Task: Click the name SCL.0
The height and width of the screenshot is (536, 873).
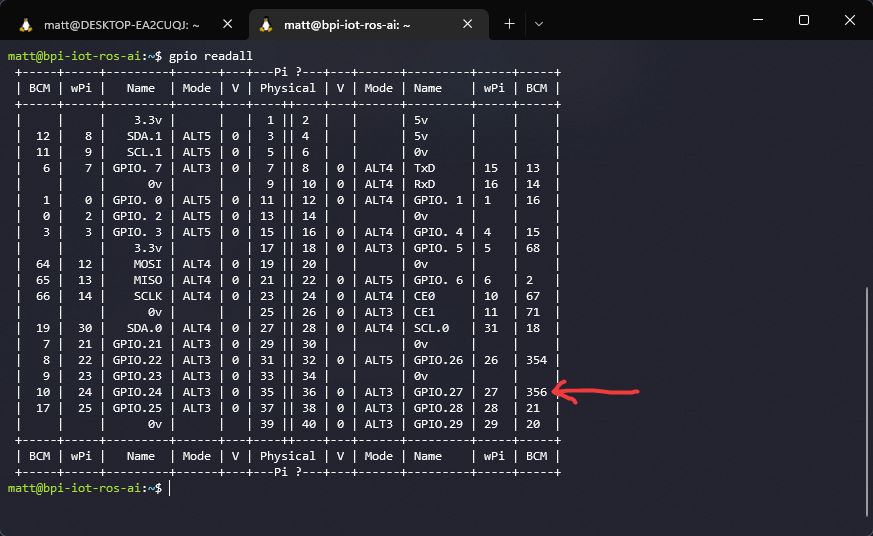Action: click(x=431, y=328)
